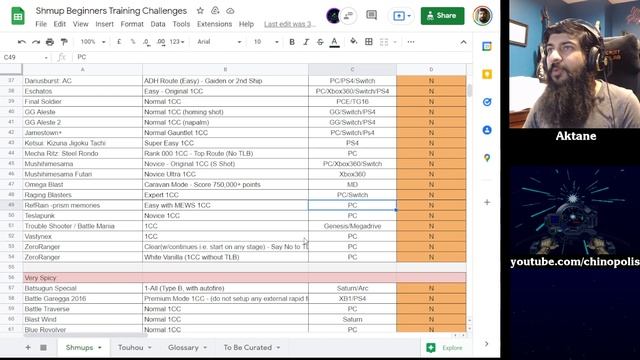Image resolution: width=640 pixels, height=360 pixels.
Task: Open the all sheets list
Action: 43,347
